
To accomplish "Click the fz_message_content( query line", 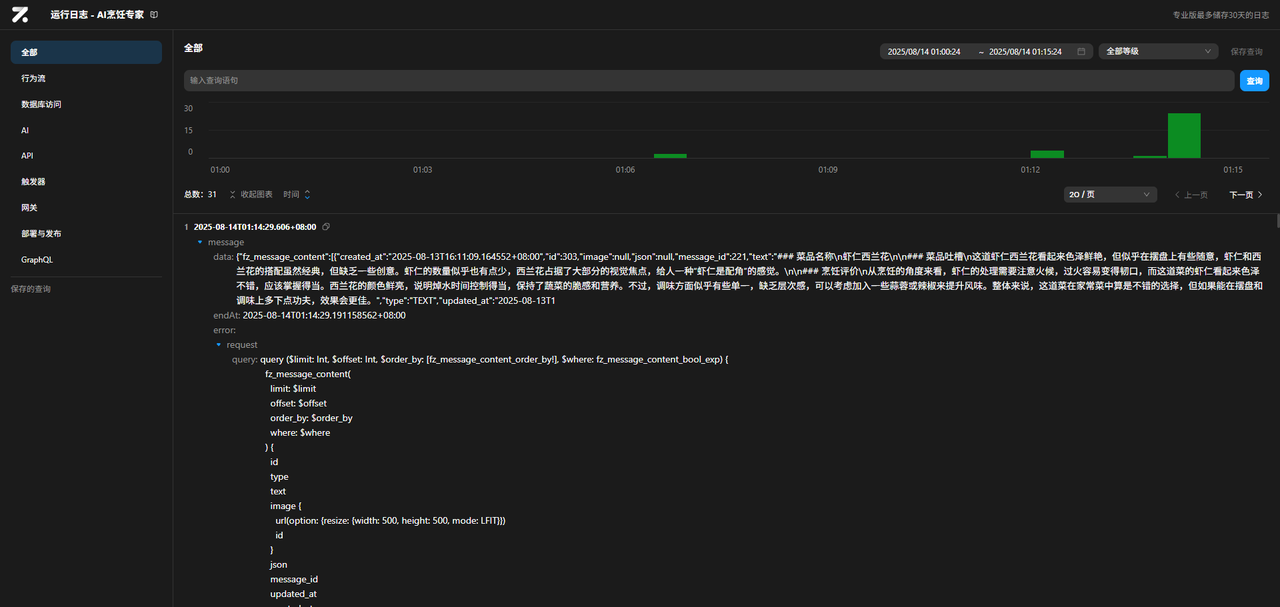I will [308, 374].
